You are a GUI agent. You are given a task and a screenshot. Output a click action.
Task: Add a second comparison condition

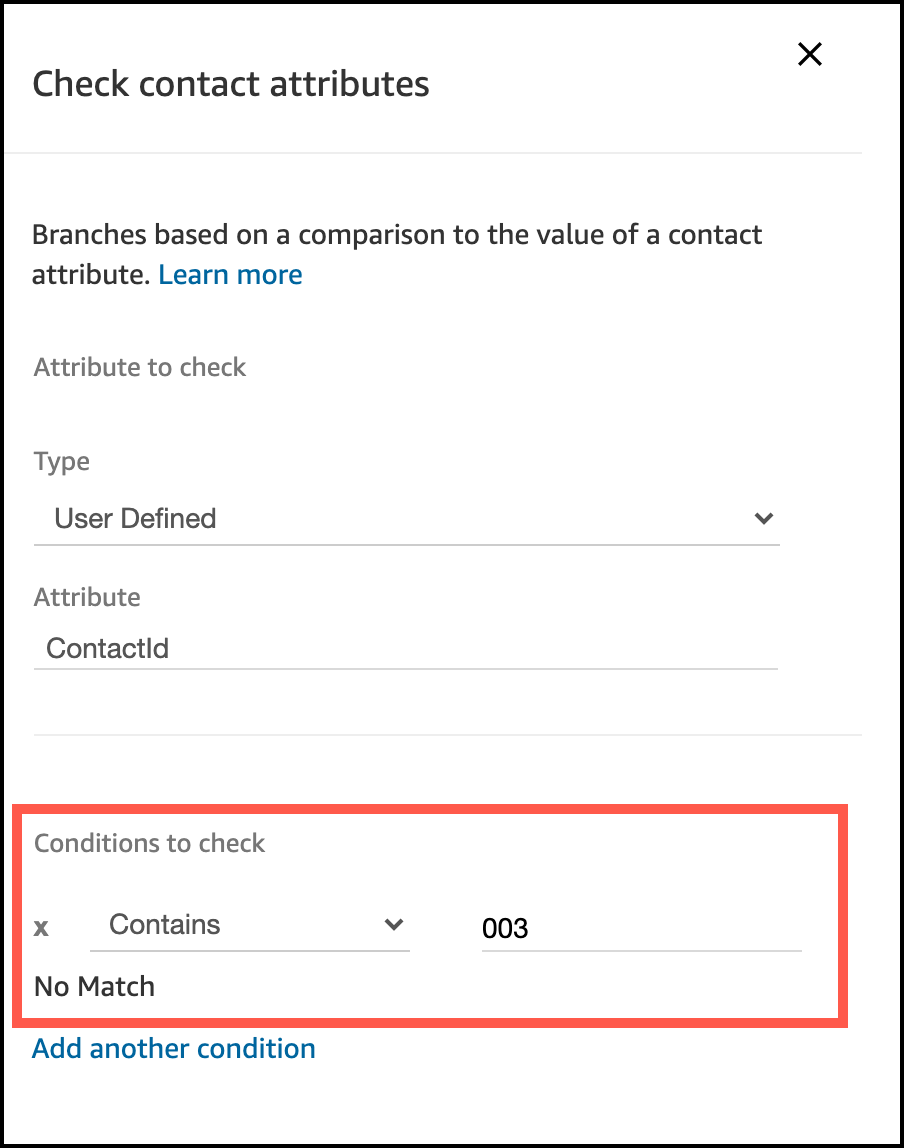click(x=173, y=1048)
